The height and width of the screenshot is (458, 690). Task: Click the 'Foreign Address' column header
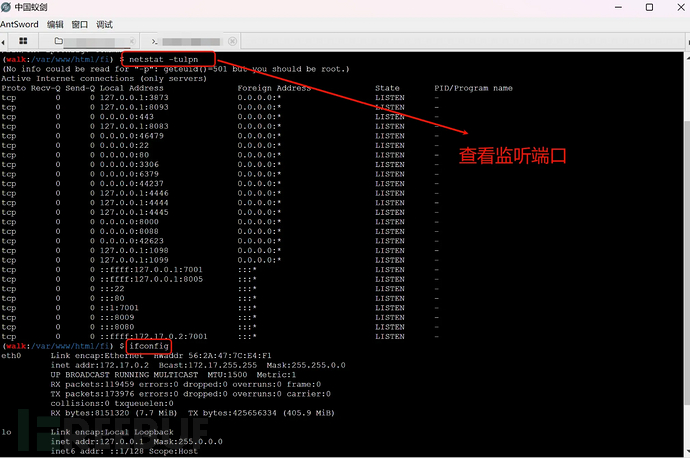[274, 88]
